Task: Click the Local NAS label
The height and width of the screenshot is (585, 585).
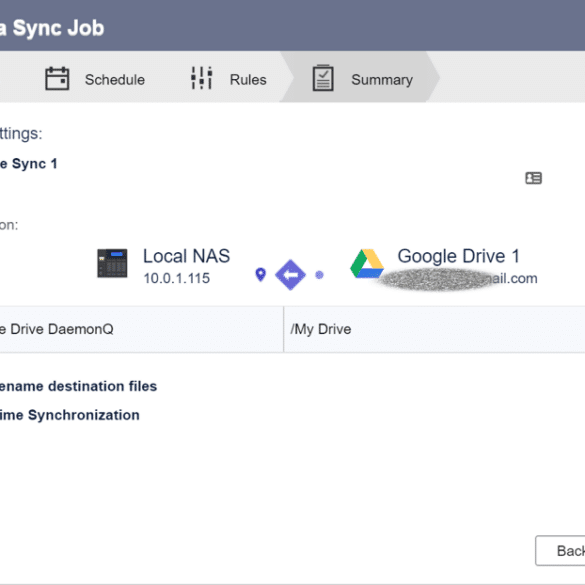Action: 186,256
